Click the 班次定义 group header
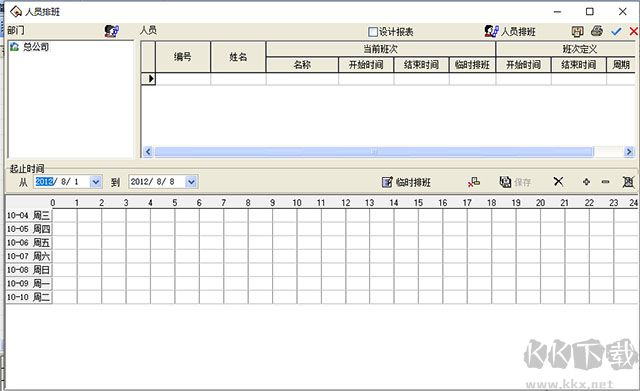Viewport: 640px width, 391px height. point(566,49)
